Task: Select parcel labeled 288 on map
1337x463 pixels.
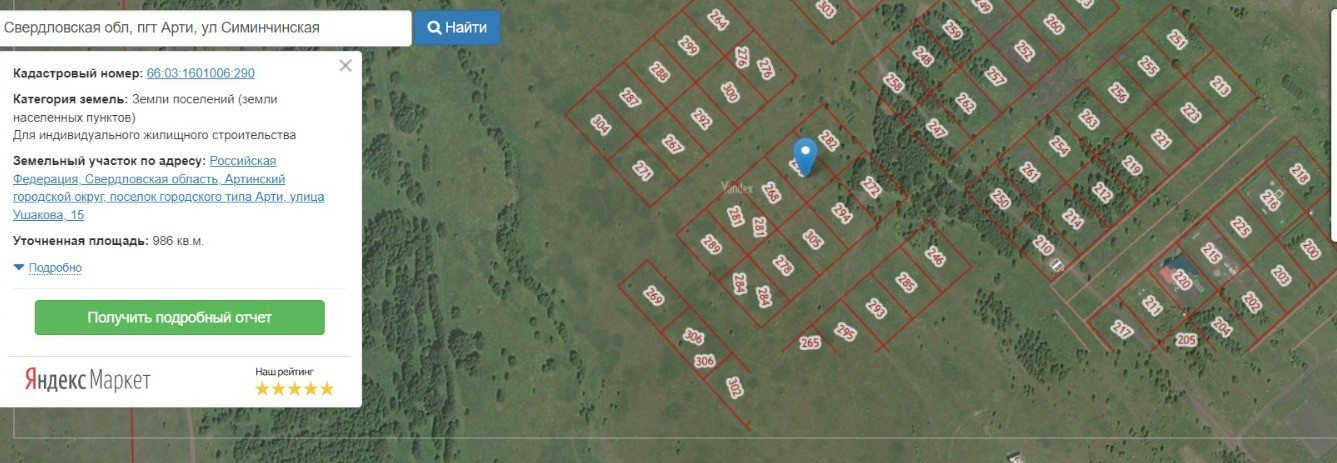Action: coord(659,72)
